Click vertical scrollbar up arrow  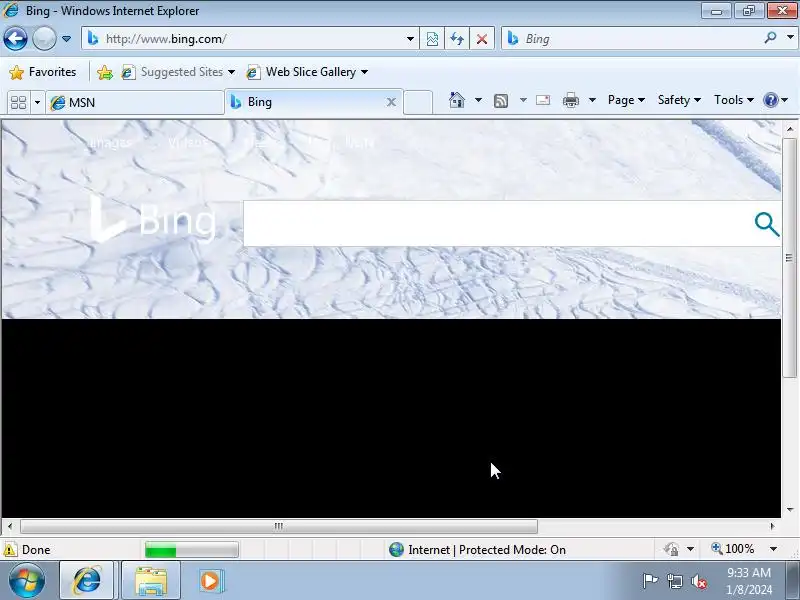pos(790,130)
